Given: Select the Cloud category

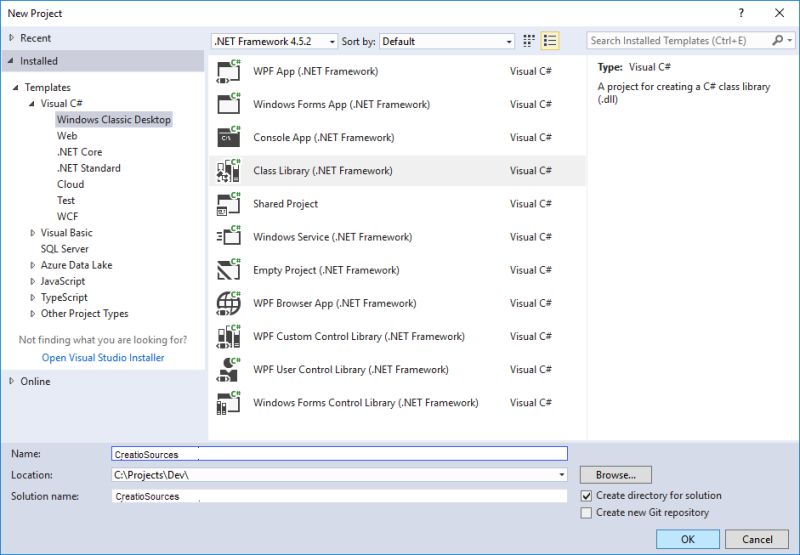Looking at the screenshot, I should 70,184.
